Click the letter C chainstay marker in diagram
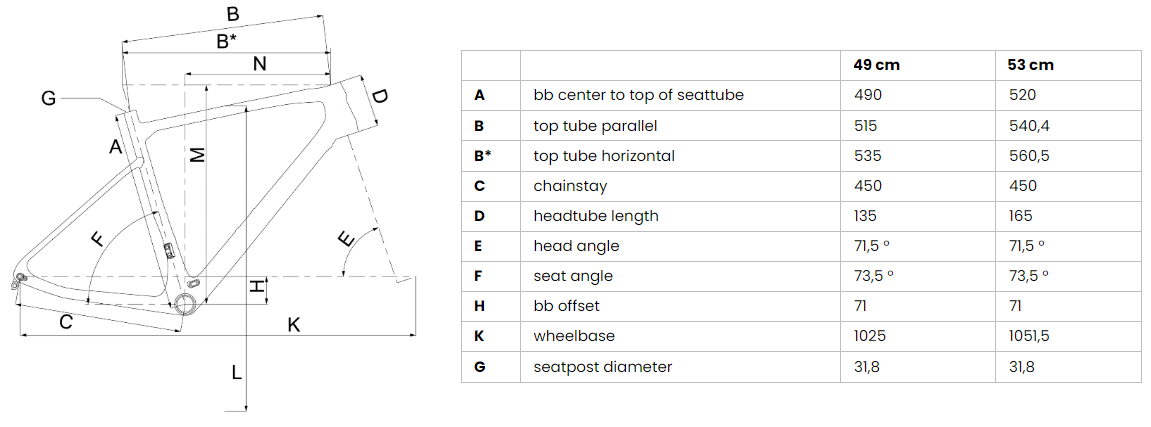 point(65,321)
